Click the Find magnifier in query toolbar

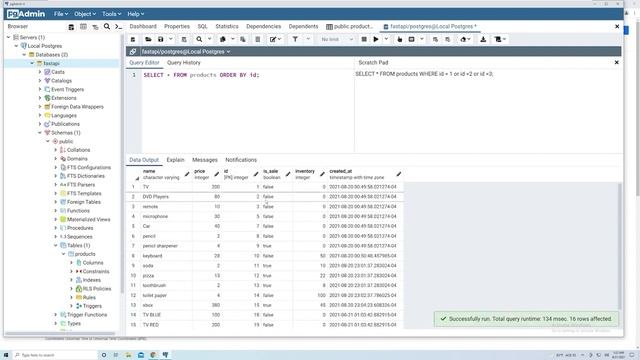199,39
